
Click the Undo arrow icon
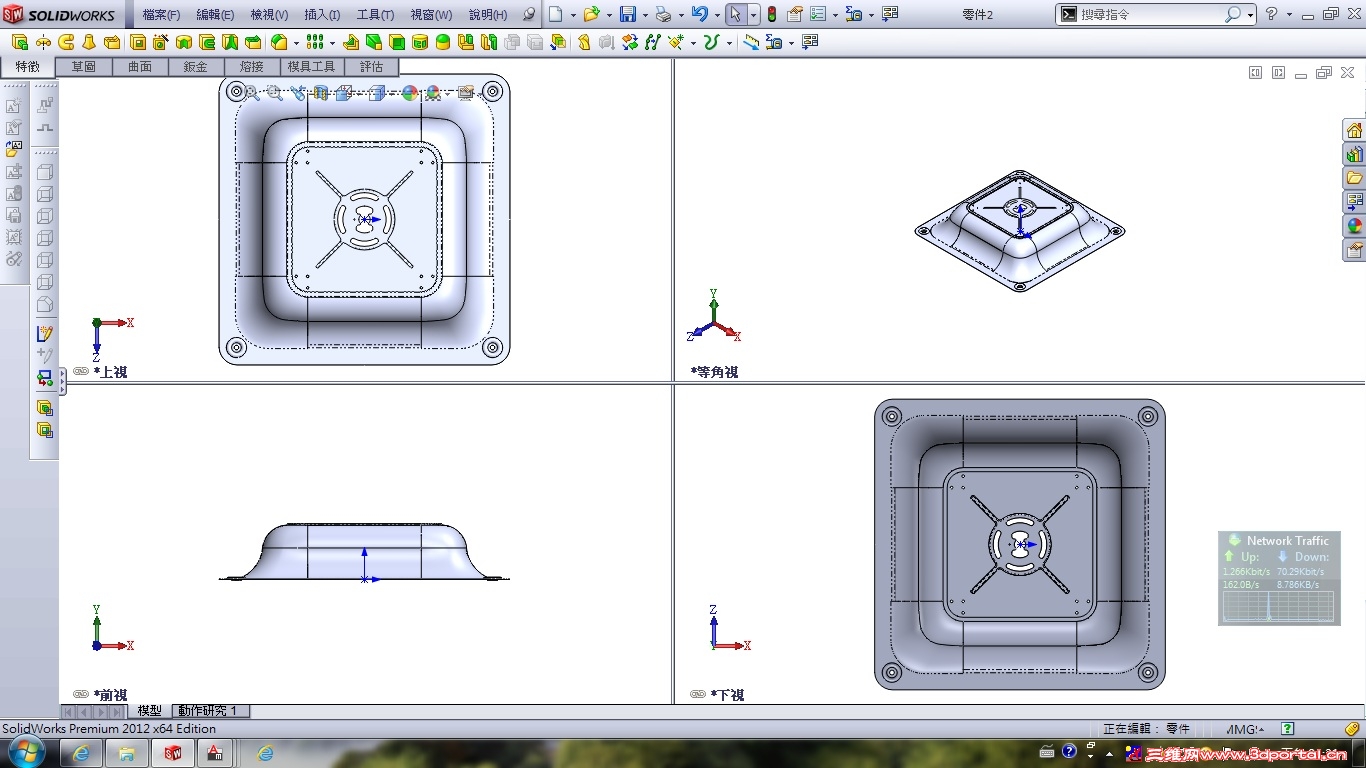(699, 15)
